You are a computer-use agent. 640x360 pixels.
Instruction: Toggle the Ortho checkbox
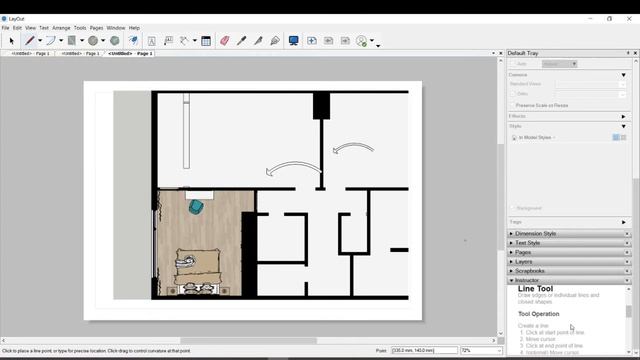tap(513, 94)
